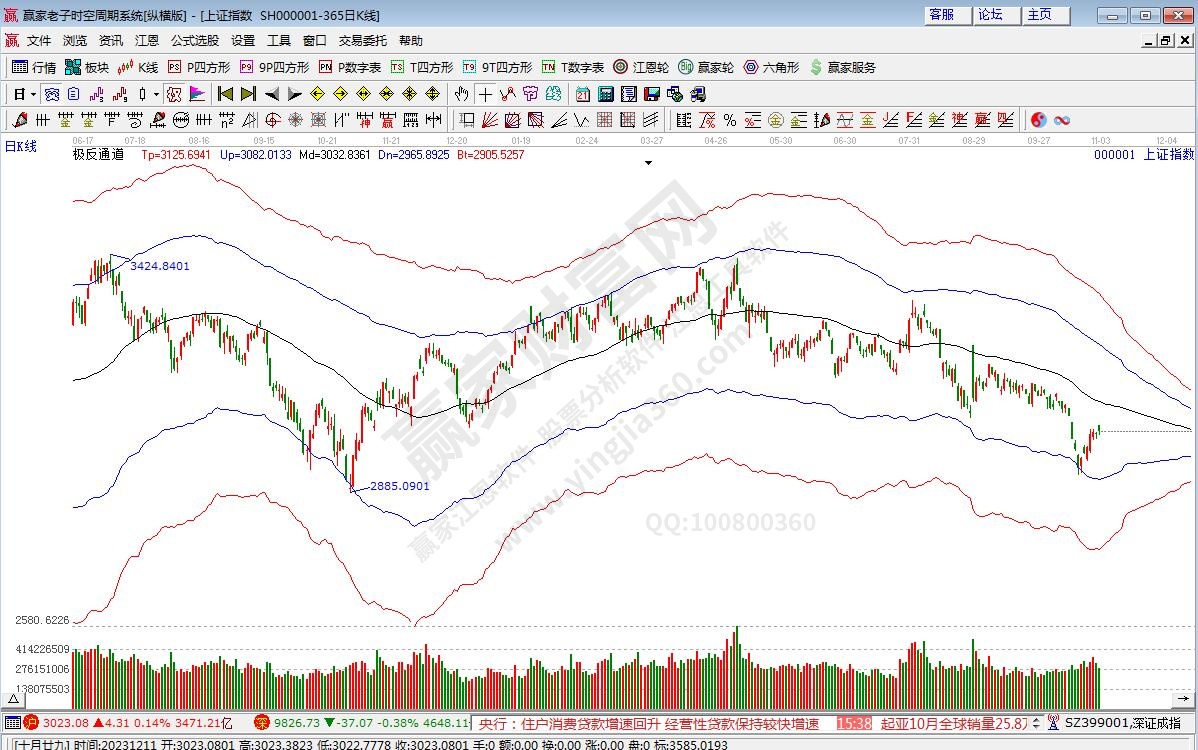Click the yin-yang Taiji icon
The image size is (1198, 750).
(1039, 120)
